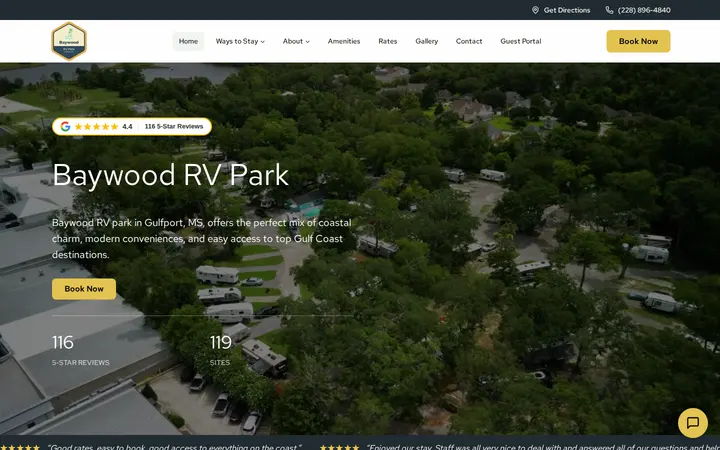Open the chat widget bubble icon
The width and height of the screenshot is (720, 450).
point(693,423)
